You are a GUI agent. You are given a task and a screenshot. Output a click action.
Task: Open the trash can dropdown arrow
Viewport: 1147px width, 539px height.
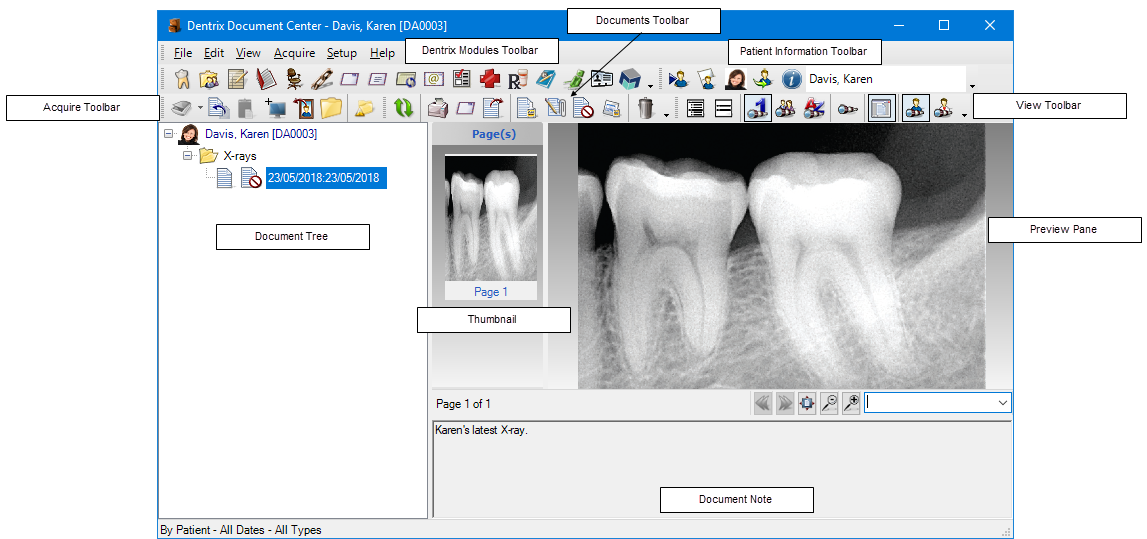666,115
